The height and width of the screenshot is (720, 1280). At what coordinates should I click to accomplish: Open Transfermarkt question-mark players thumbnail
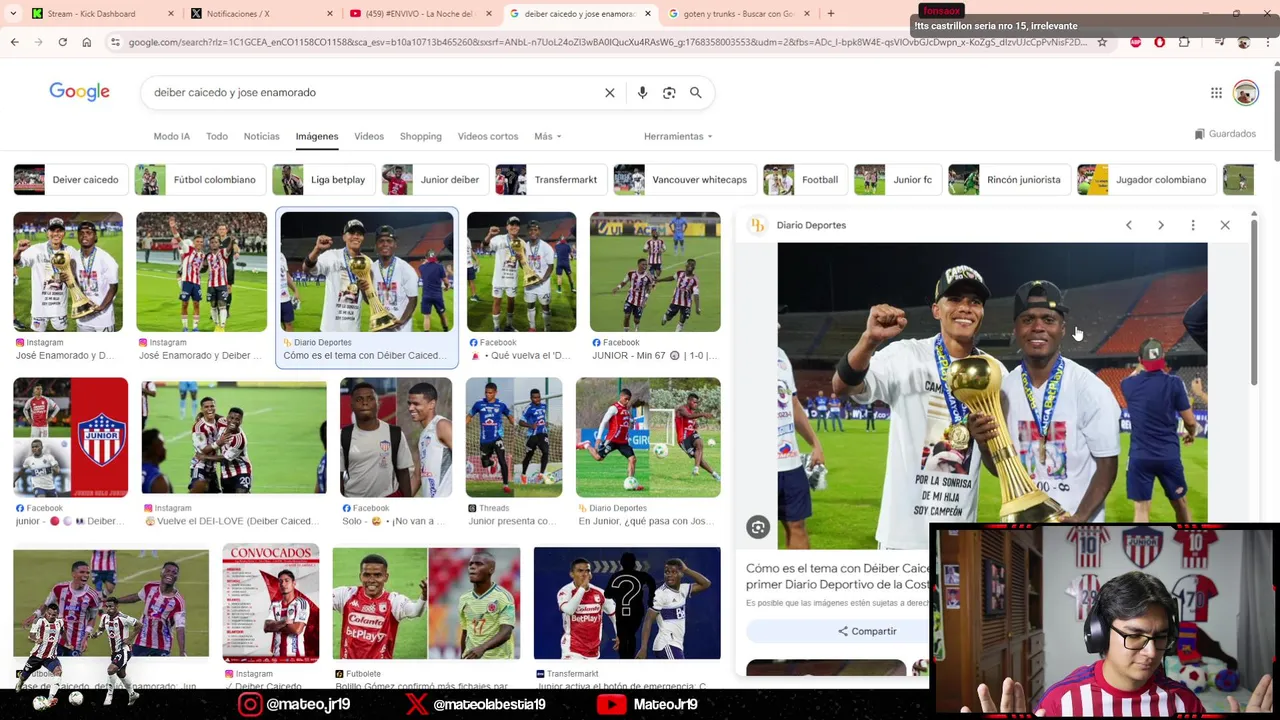point(627,603)
